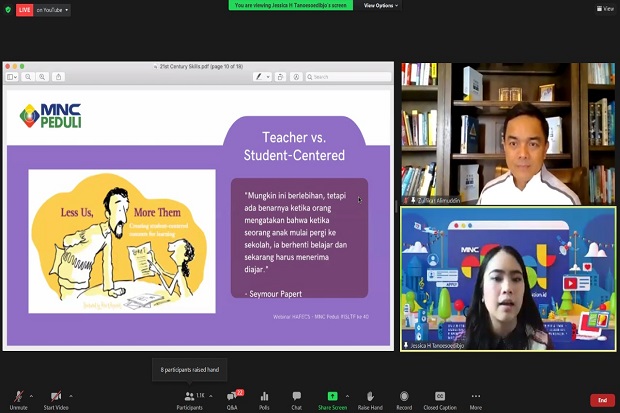Screen dimensions: 620x413
Task: Open the More options menu
Action: [x=476, y=400]
